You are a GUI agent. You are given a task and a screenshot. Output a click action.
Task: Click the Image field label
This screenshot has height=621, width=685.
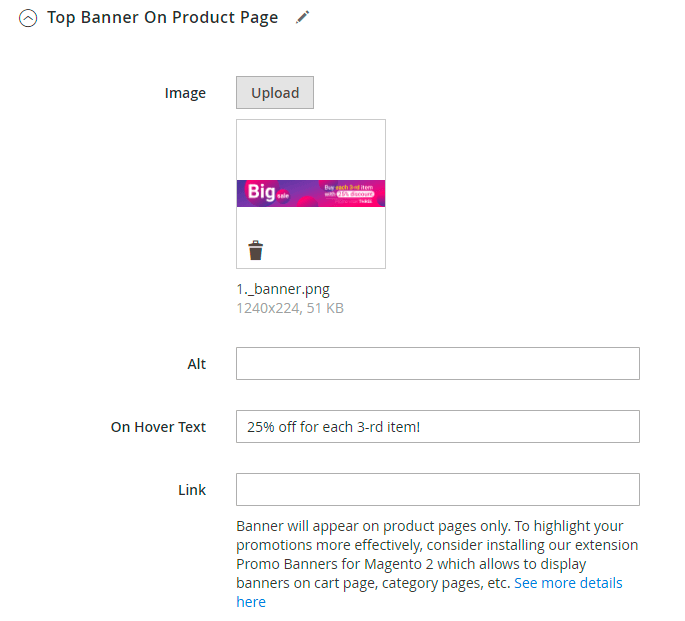pos(185,93)
